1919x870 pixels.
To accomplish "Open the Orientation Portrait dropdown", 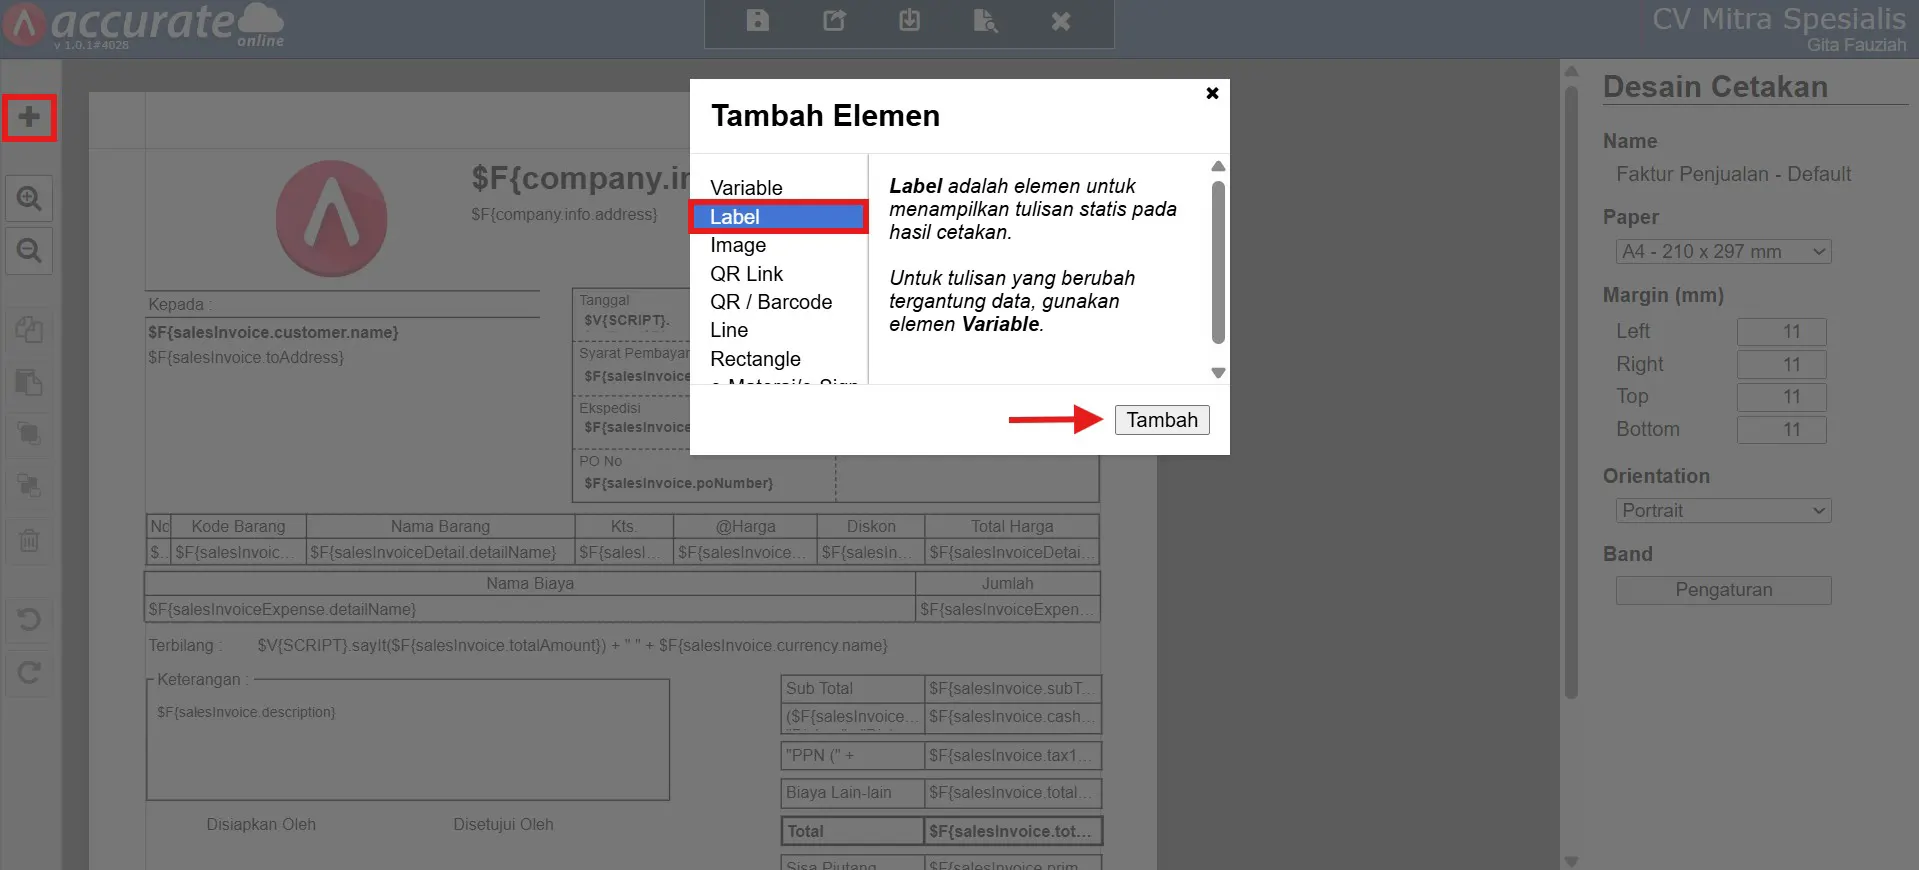I will (x=1723, y=511).
